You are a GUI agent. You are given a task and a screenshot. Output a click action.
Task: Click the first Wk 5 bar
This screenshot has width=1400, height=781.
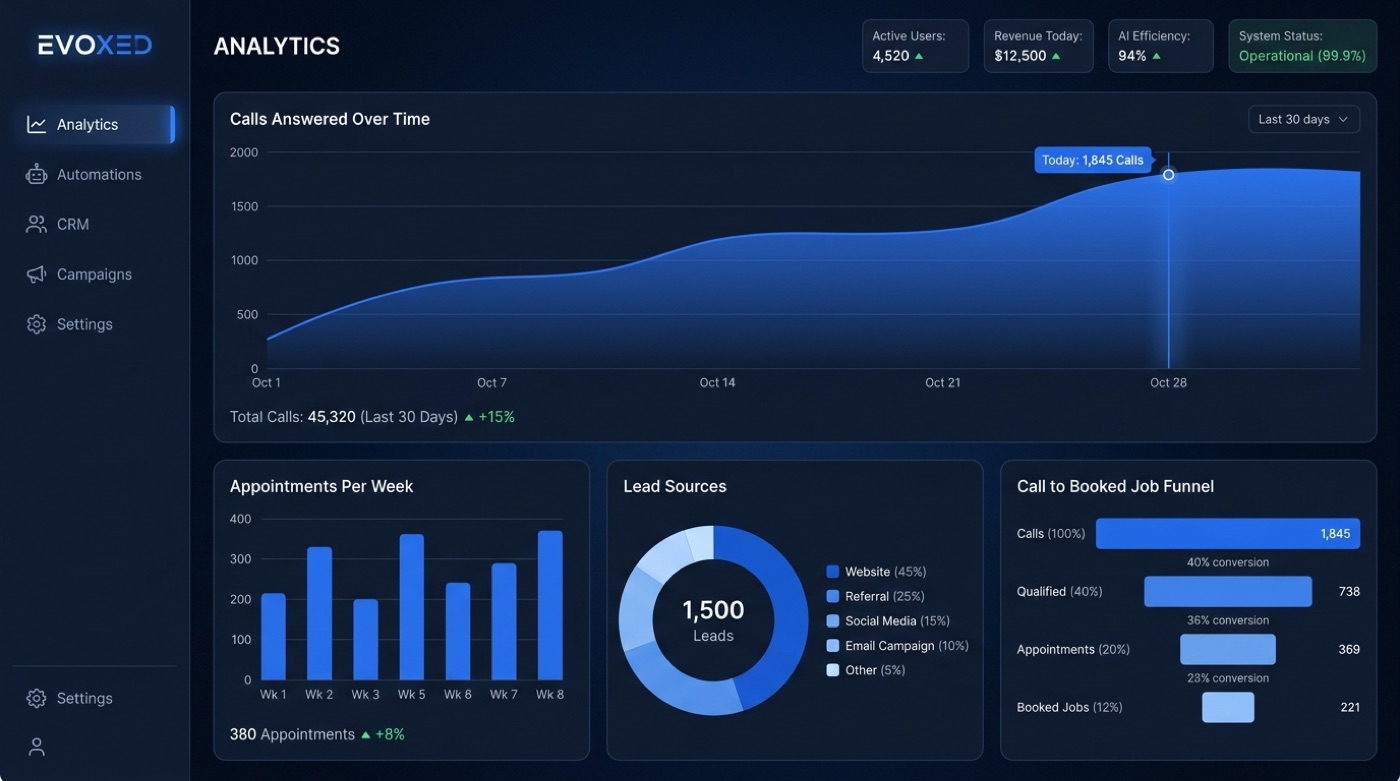(411, 607)
